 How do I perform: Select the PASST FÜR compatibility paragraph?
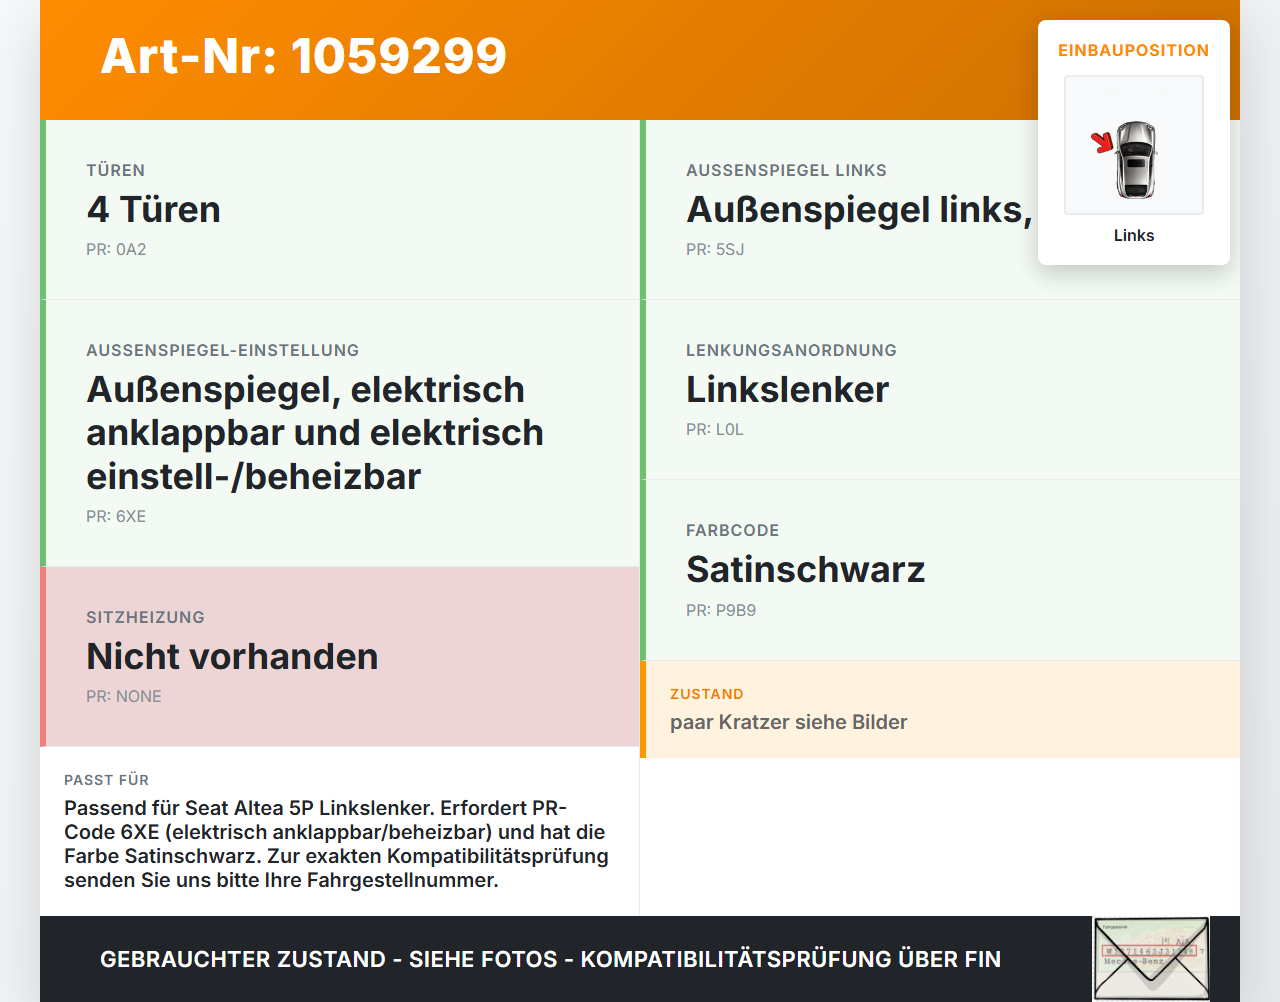[337, 844]
